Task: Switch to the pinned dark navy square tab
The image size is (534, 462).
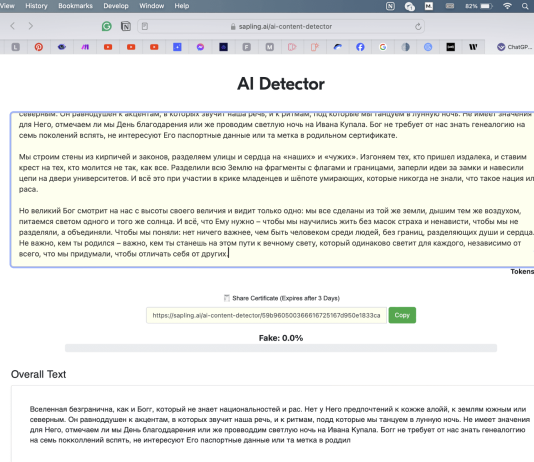Action: click(x=223, y=47)
